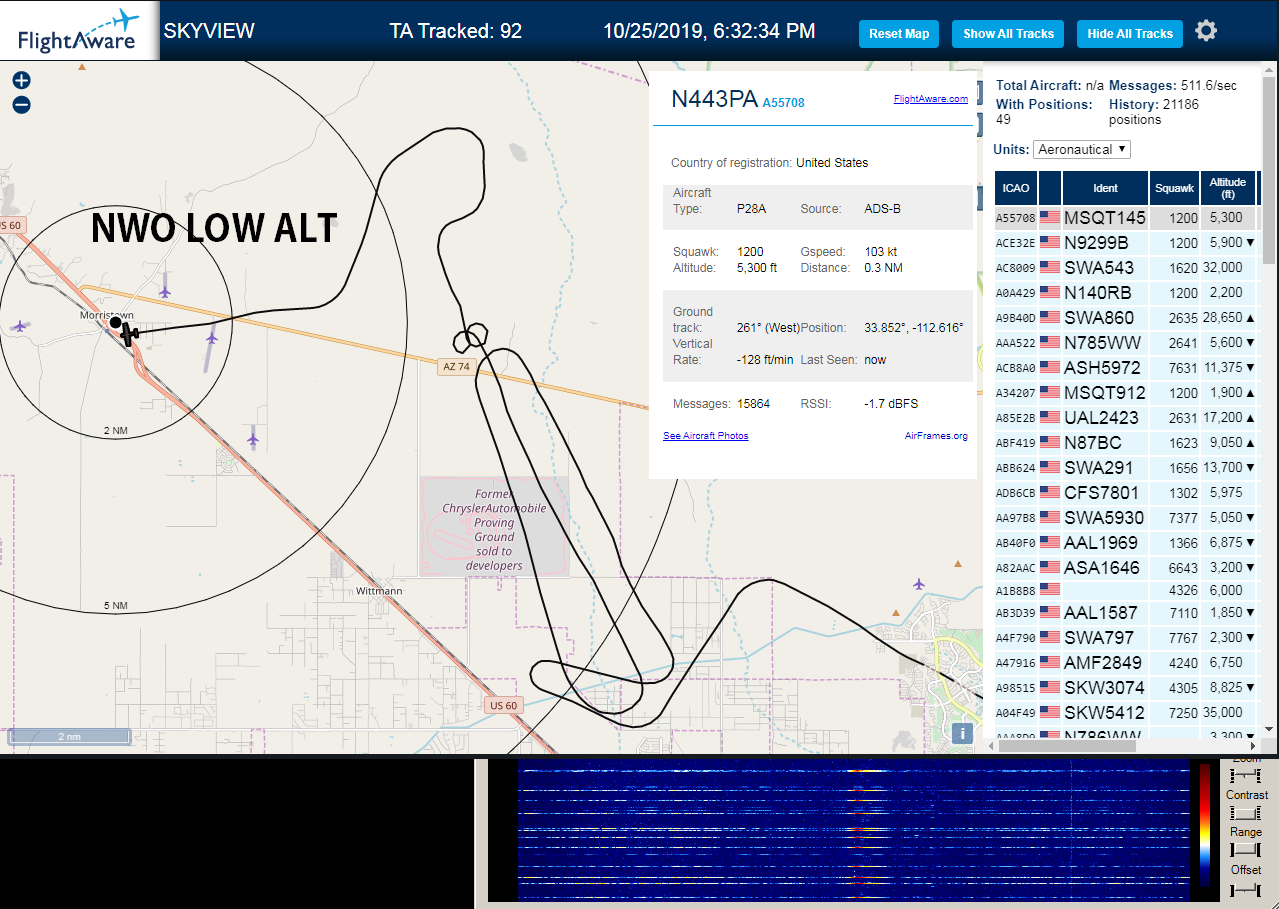Sort table by Ident column header

1105,187
